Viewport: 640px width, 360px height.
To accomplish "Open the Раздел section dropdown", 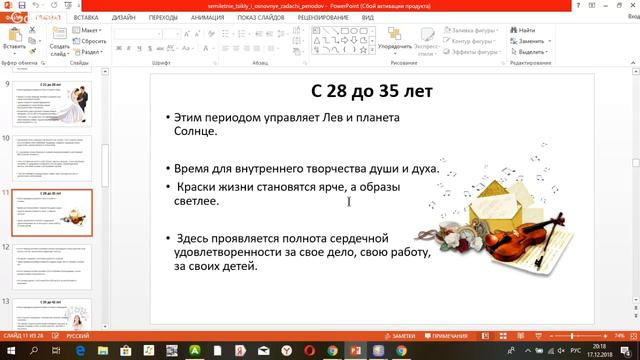I will click(x=88, y=52).
